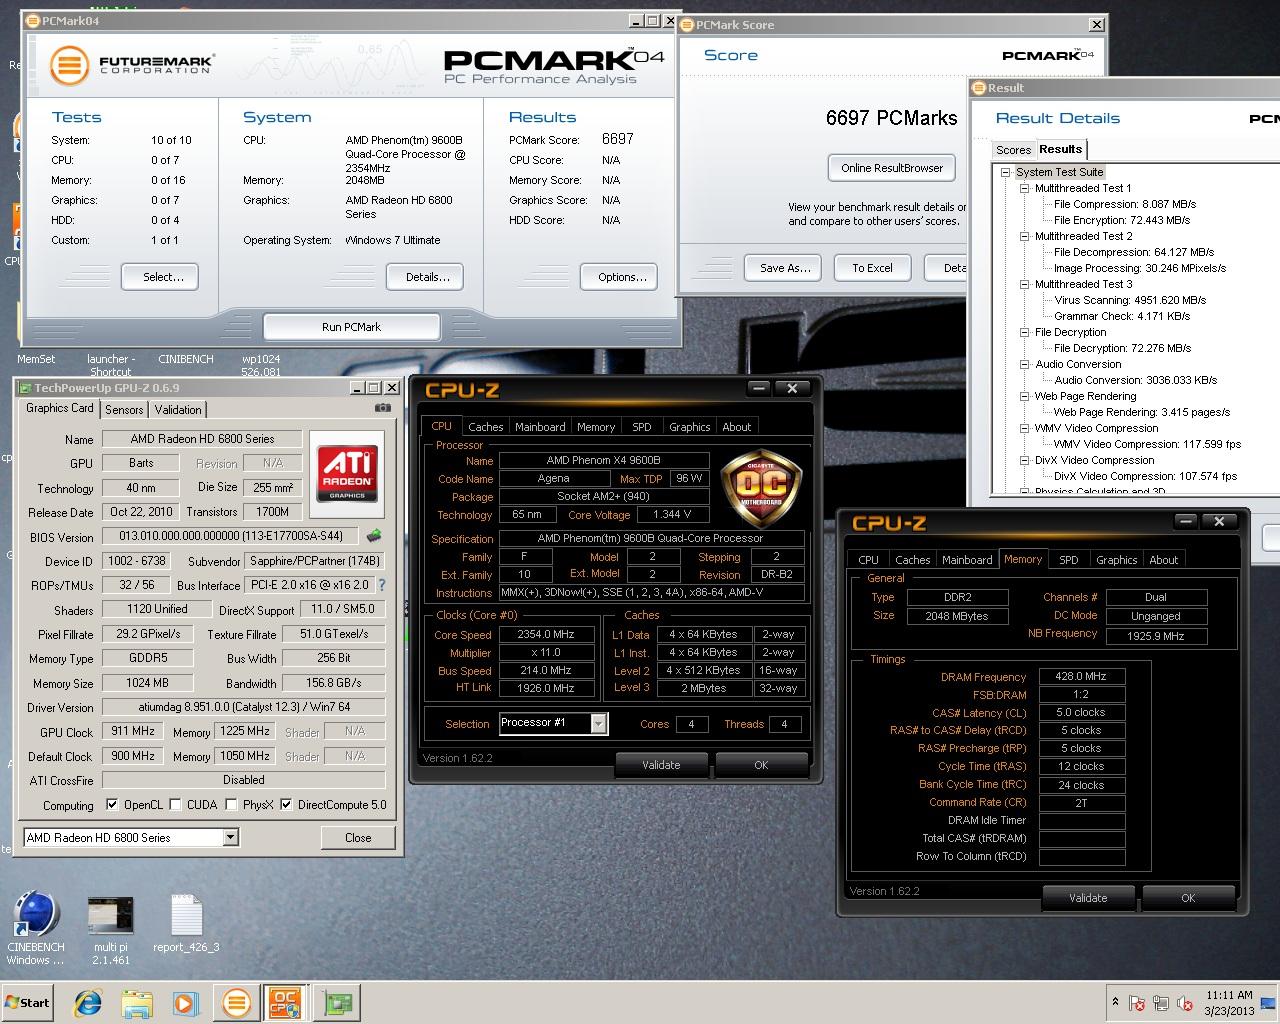This screenshot has height=1024, width=1280.
Task: Switch to Scores tab in Result Details
Action: 1013,150
